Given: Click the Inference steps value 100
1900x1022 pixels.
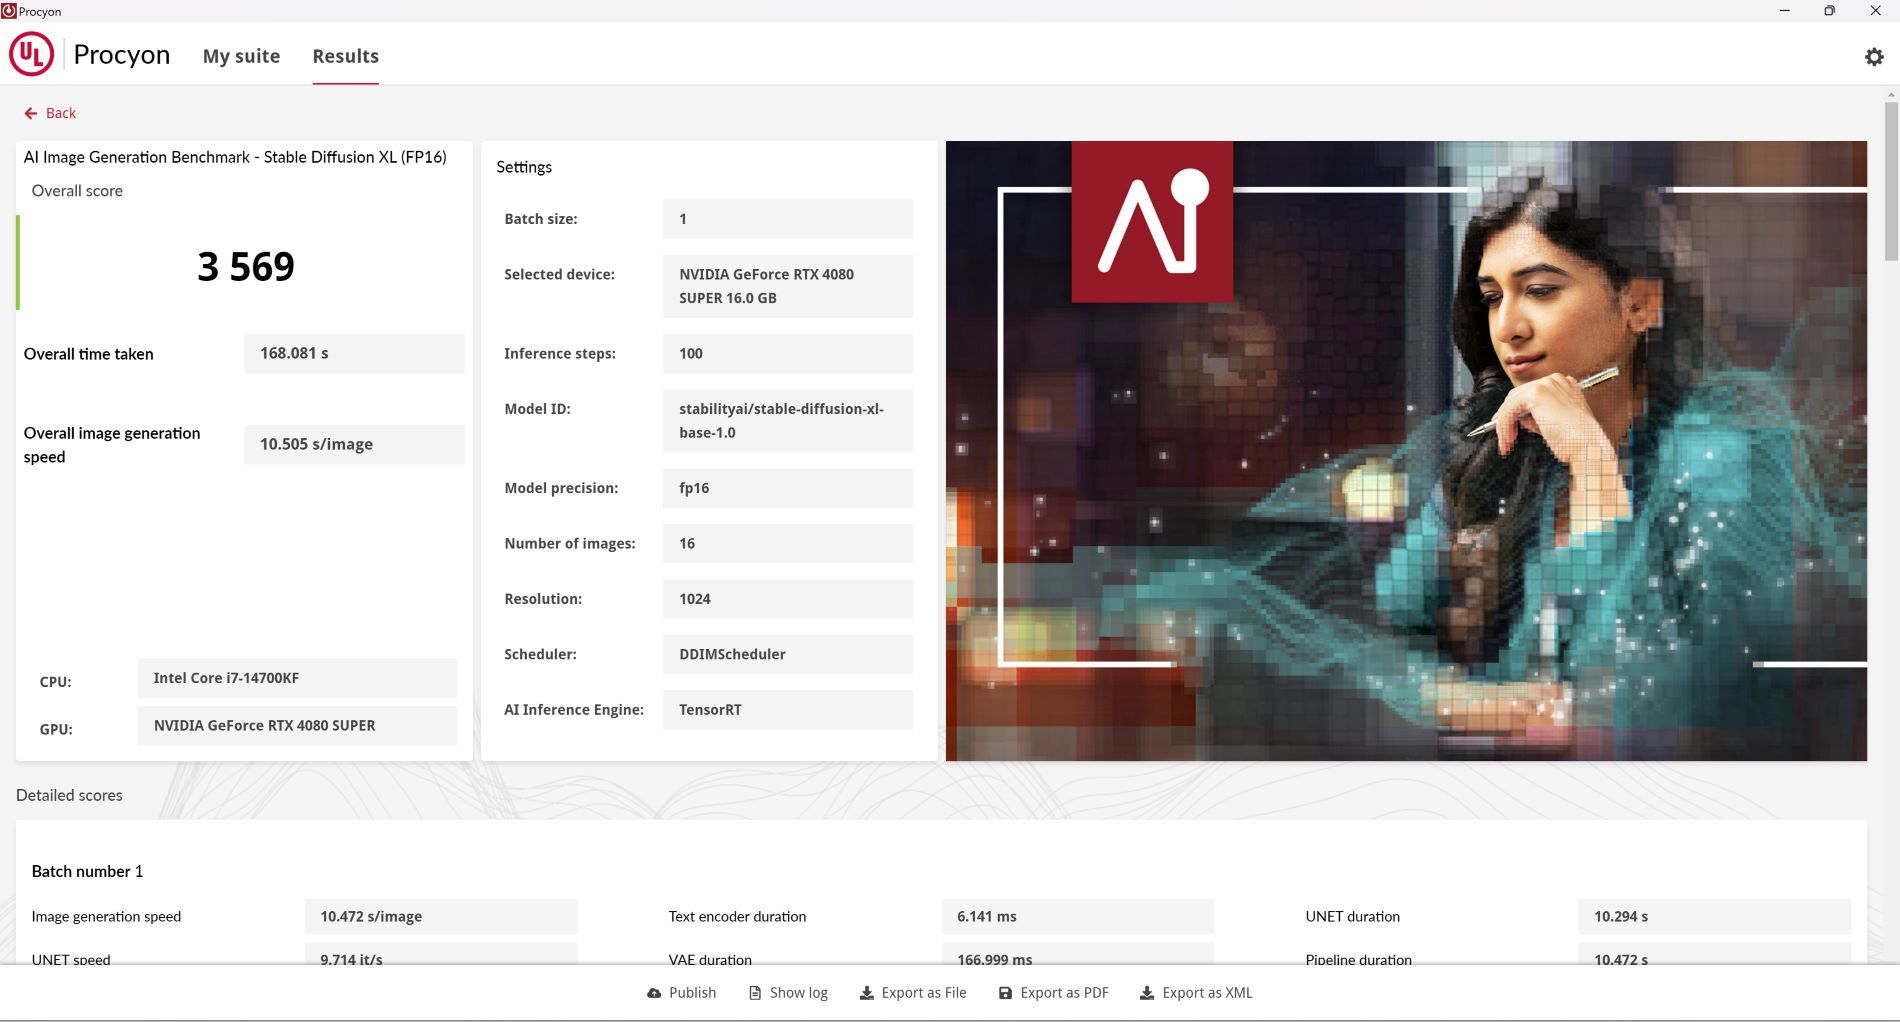Looking at the screenshot, I should pos(788,353).
